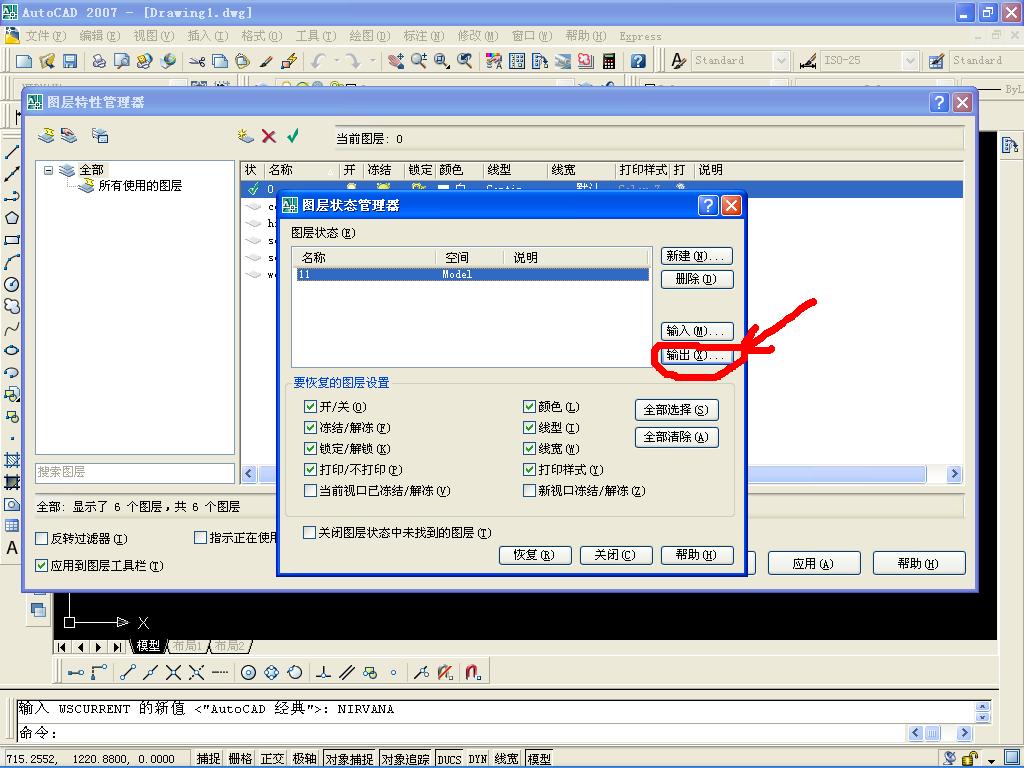Click the Match Properties brush icon
The width and height of the screenshot is (1024, 768).
pyautogui.click(x=266, y=61)
